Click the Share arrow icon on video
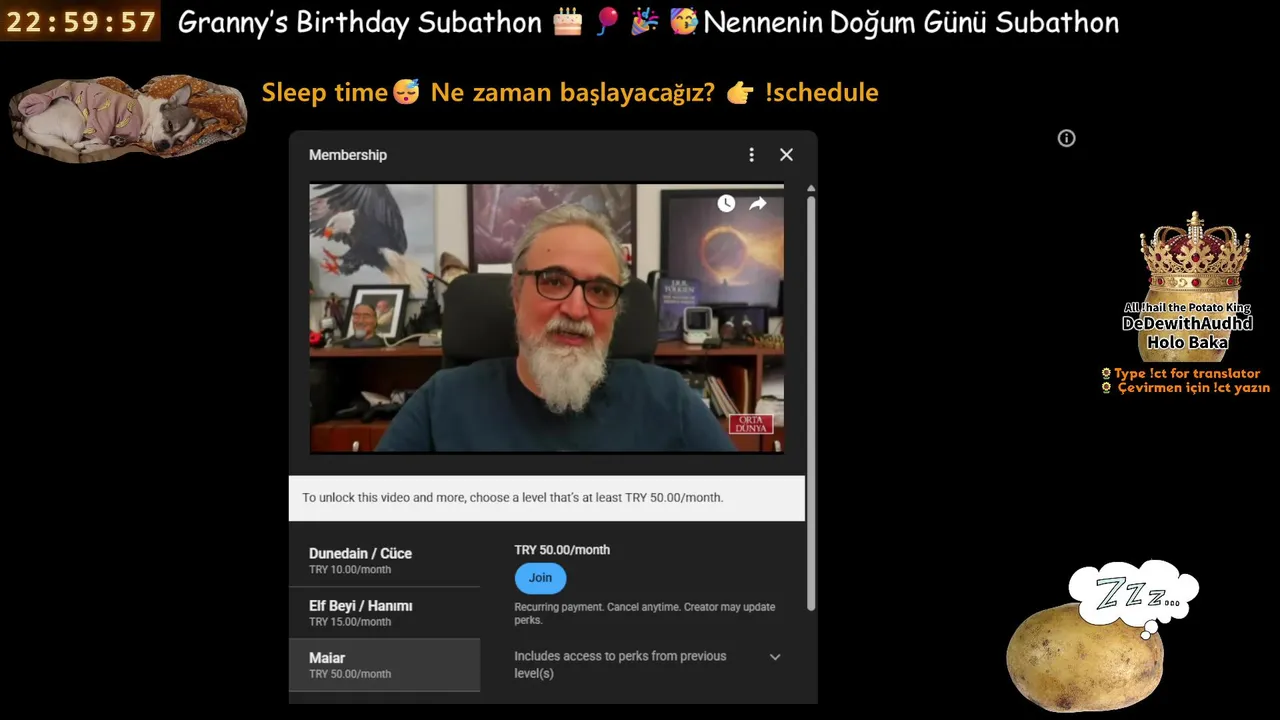The height and width of the screenshot is (720, 1280). tap(758, 203)
